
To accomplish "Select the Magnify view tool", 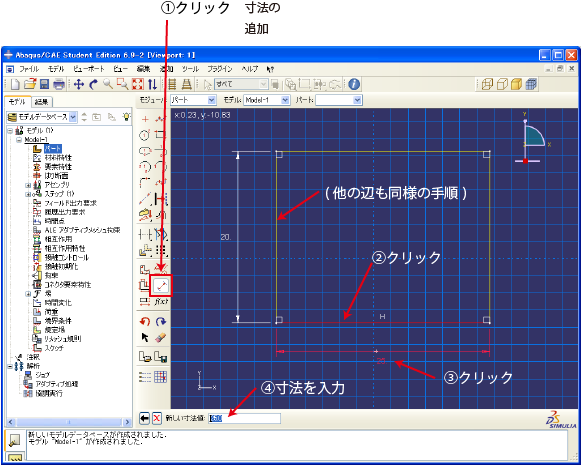I will click(x=108, y=84).
